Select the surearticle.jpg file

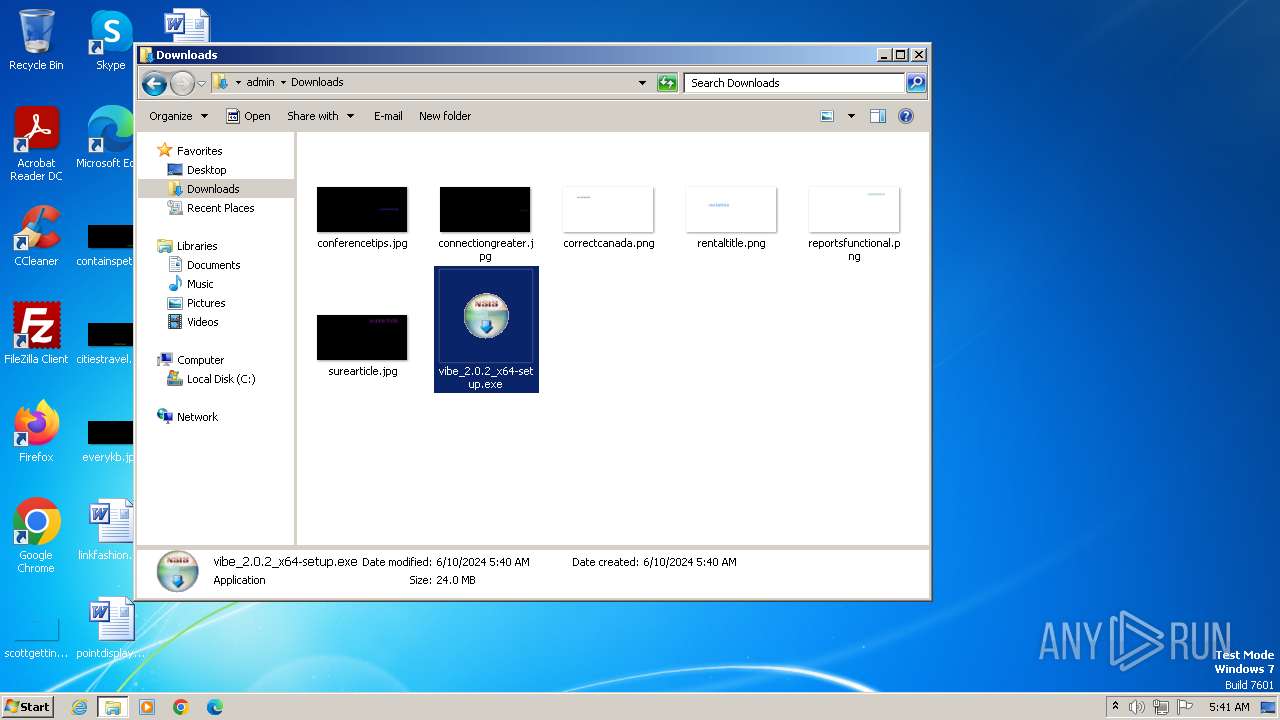pos(362,345)
